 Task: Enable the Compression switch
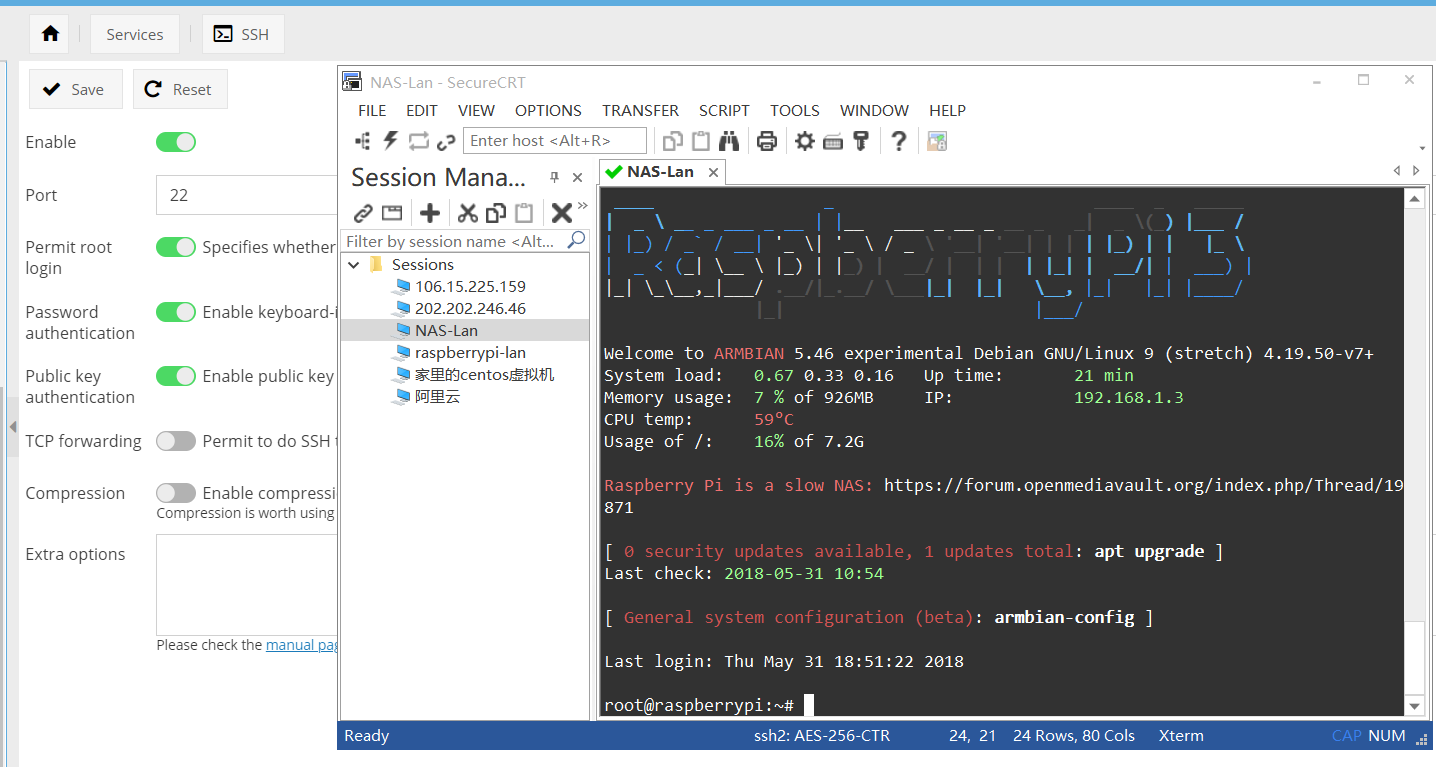point(176,493)
